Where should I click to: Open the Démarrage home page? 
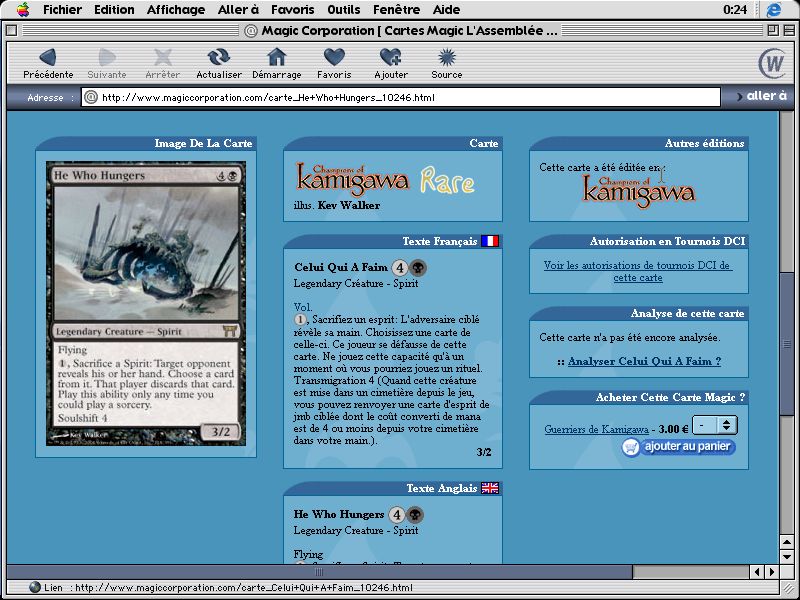(x=277, y=63)
